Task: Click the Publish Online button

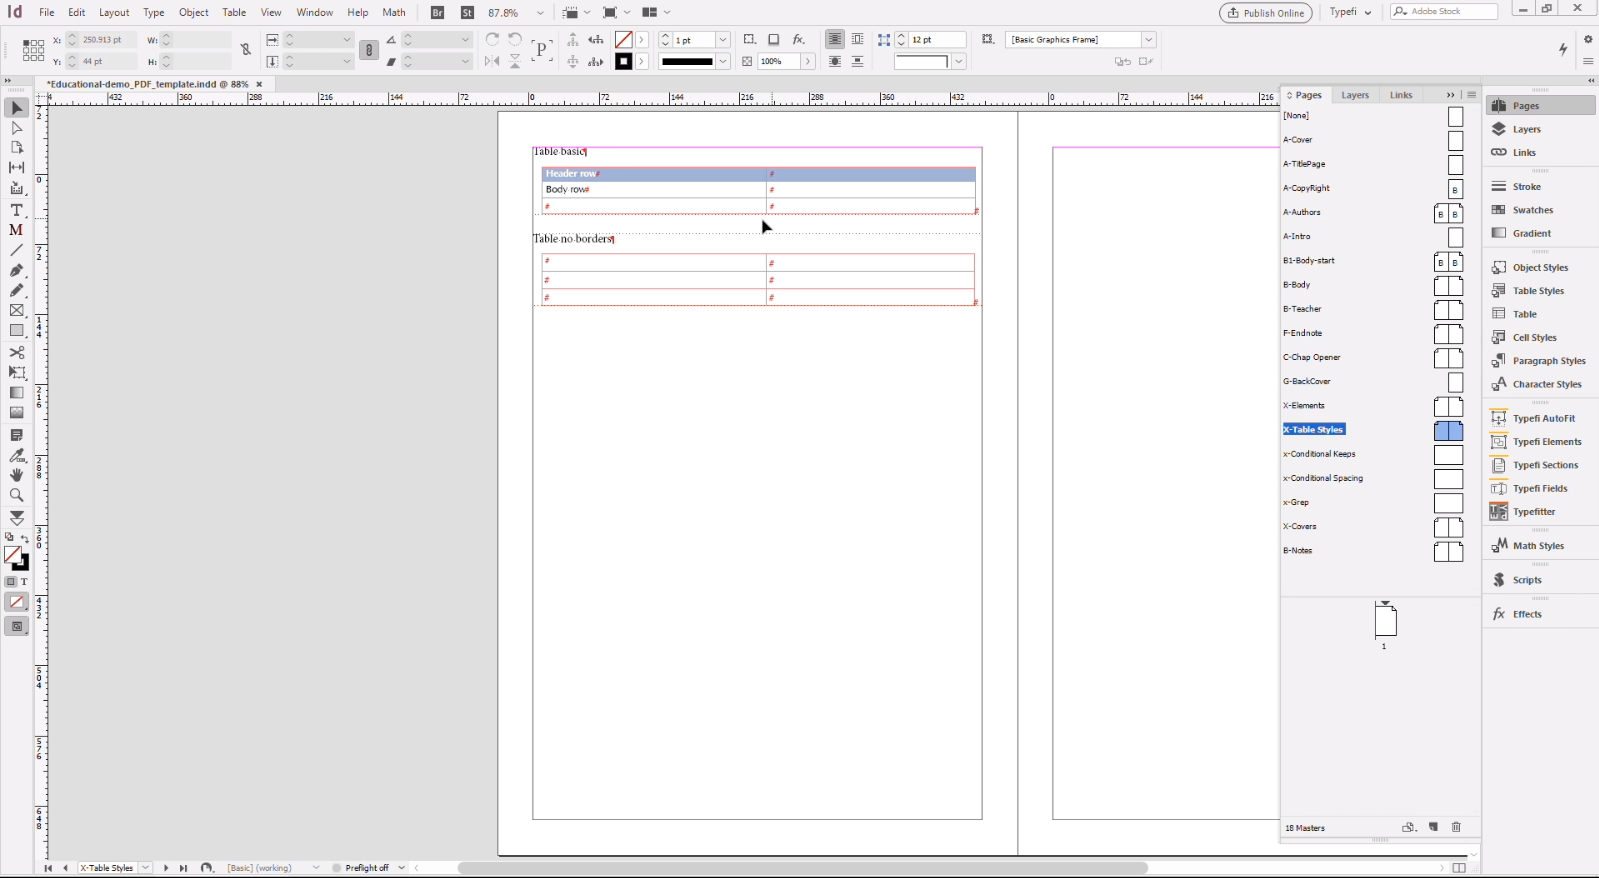Action: click(1266, 13)
